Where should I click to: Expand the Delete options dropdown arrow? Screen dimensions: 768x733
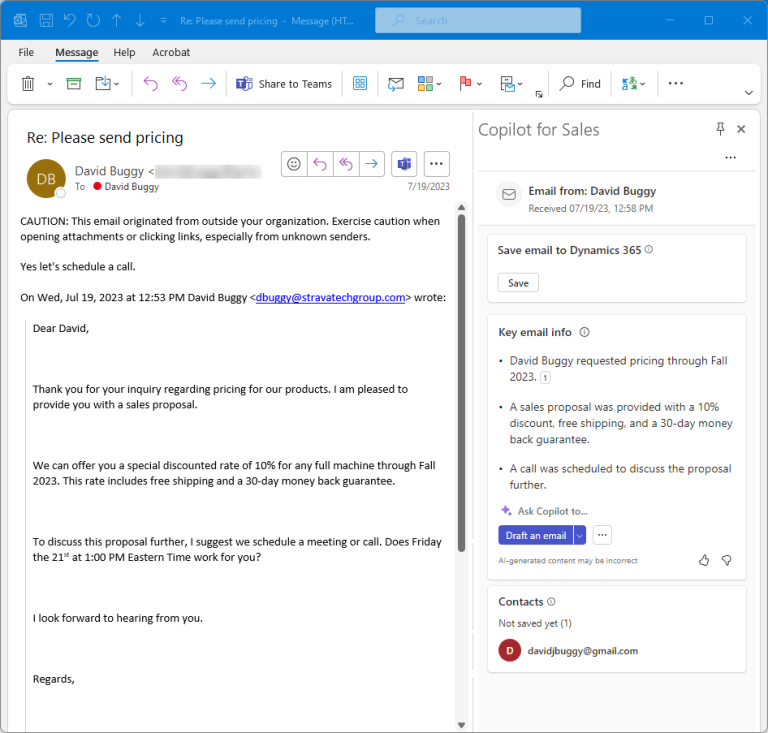tap(49, 84)
